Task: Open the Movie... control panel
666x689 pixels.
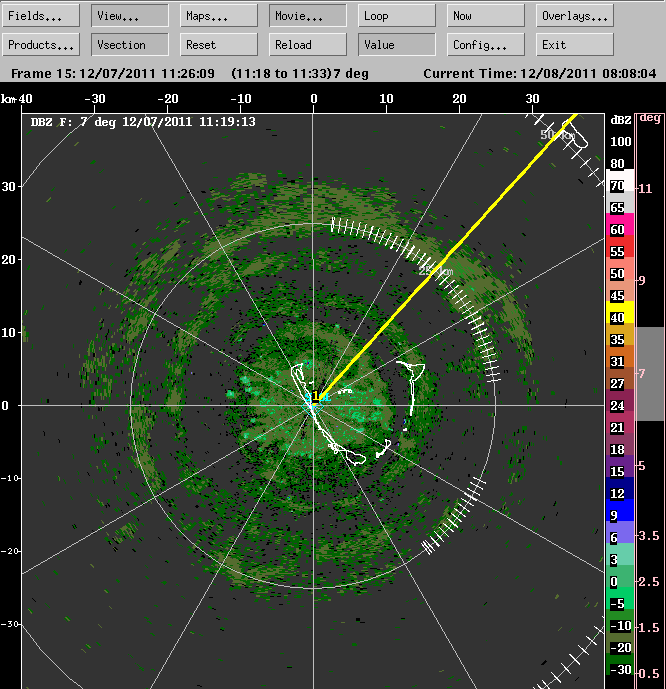Action: [308, 16]
